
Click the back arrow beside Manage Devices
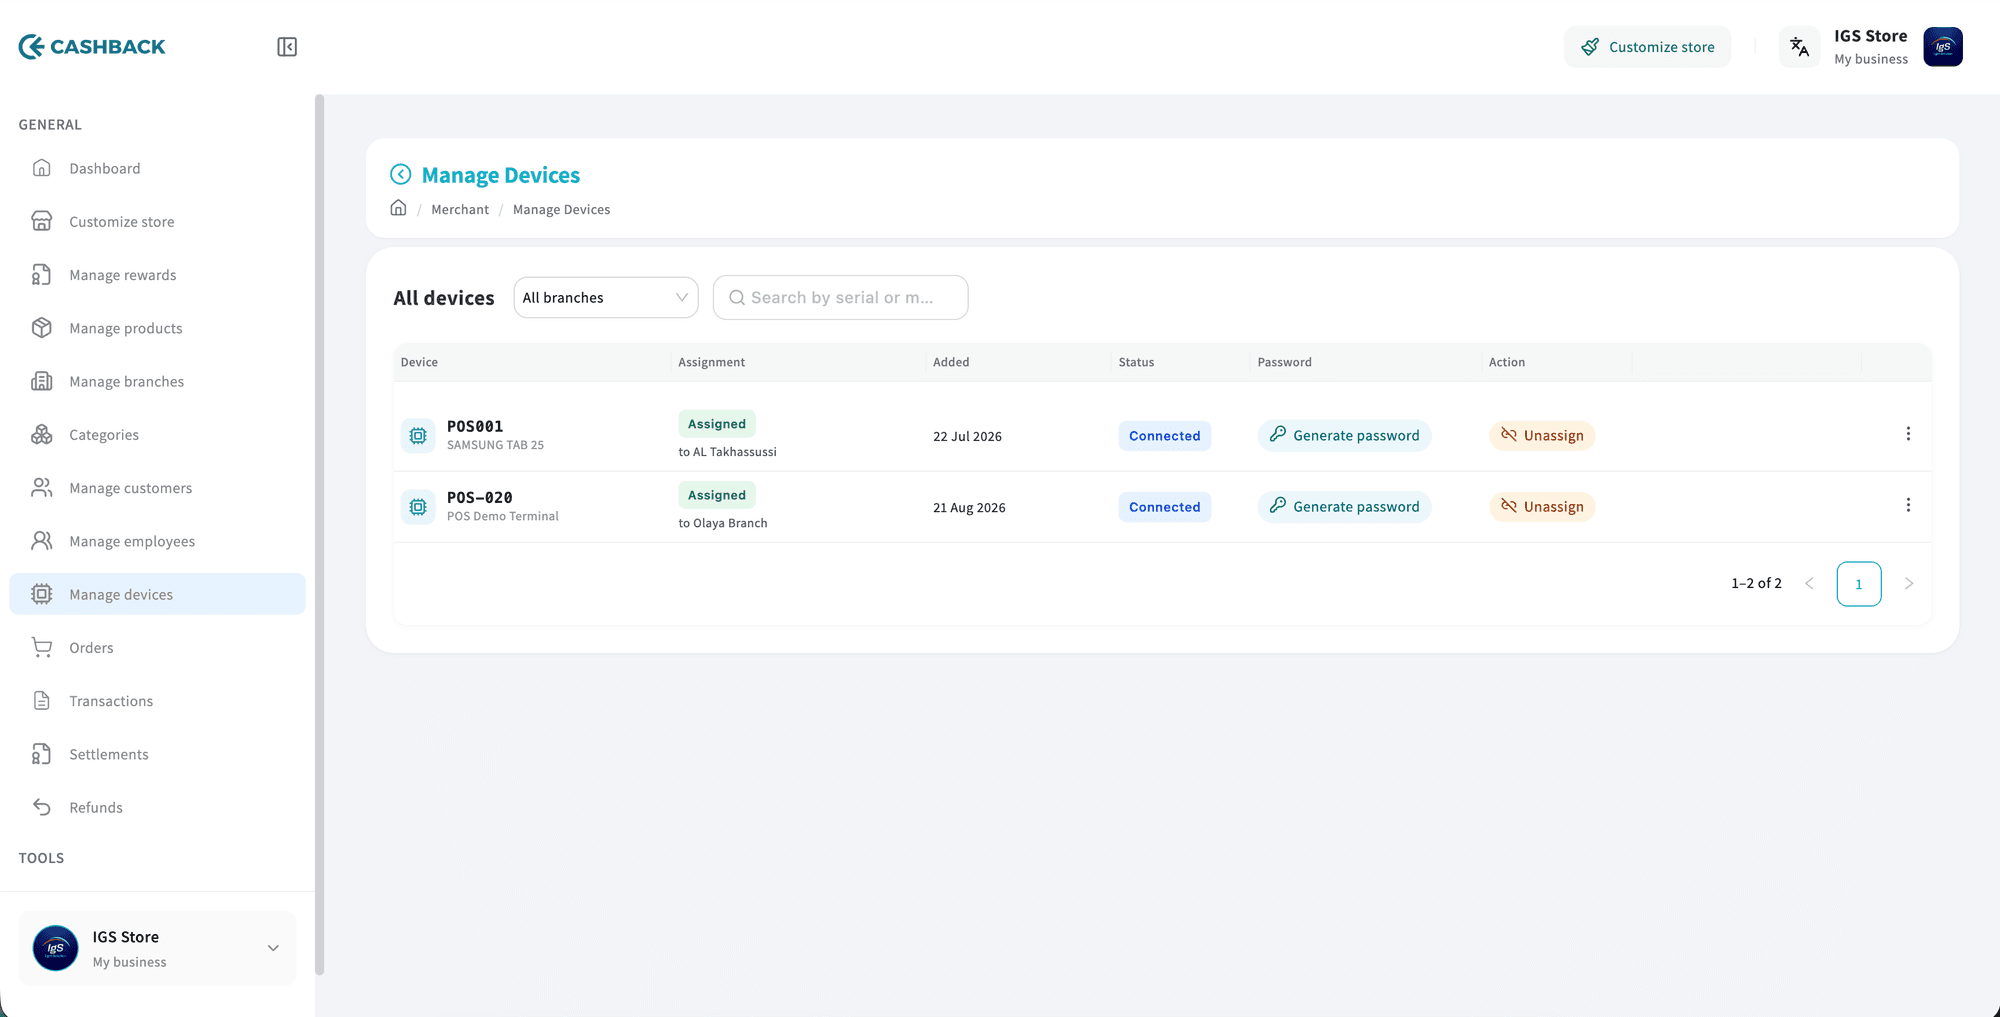[400, 175]
